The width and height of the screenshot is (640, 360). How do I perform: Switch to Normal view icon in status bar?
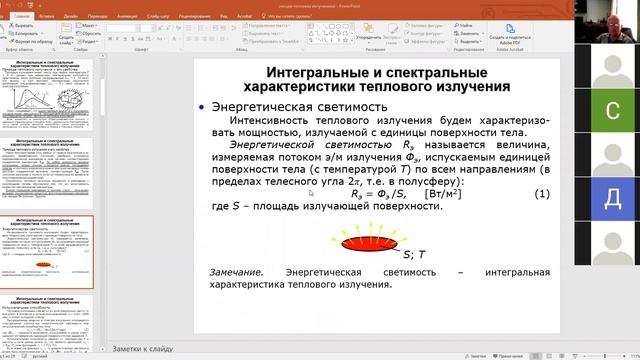(x=536, y=356)
